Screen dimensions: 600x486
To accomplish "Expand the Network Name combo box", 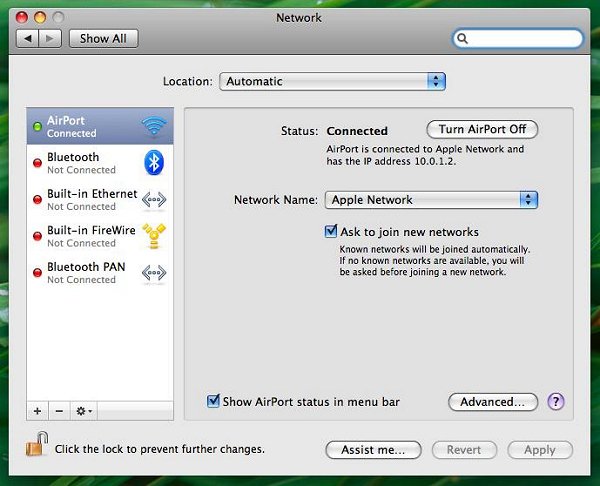I will pyautogui.click(x=528, y=200).
